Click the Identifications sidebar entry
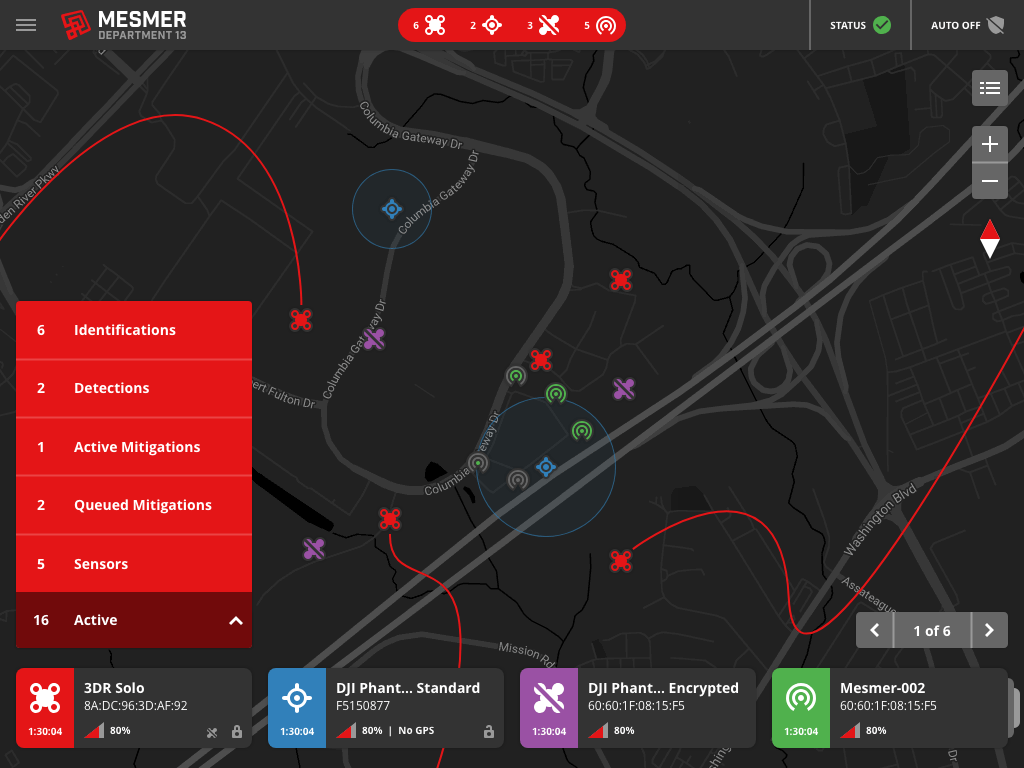Screen dimensions: 1024x768 click(x=133, y=330)
